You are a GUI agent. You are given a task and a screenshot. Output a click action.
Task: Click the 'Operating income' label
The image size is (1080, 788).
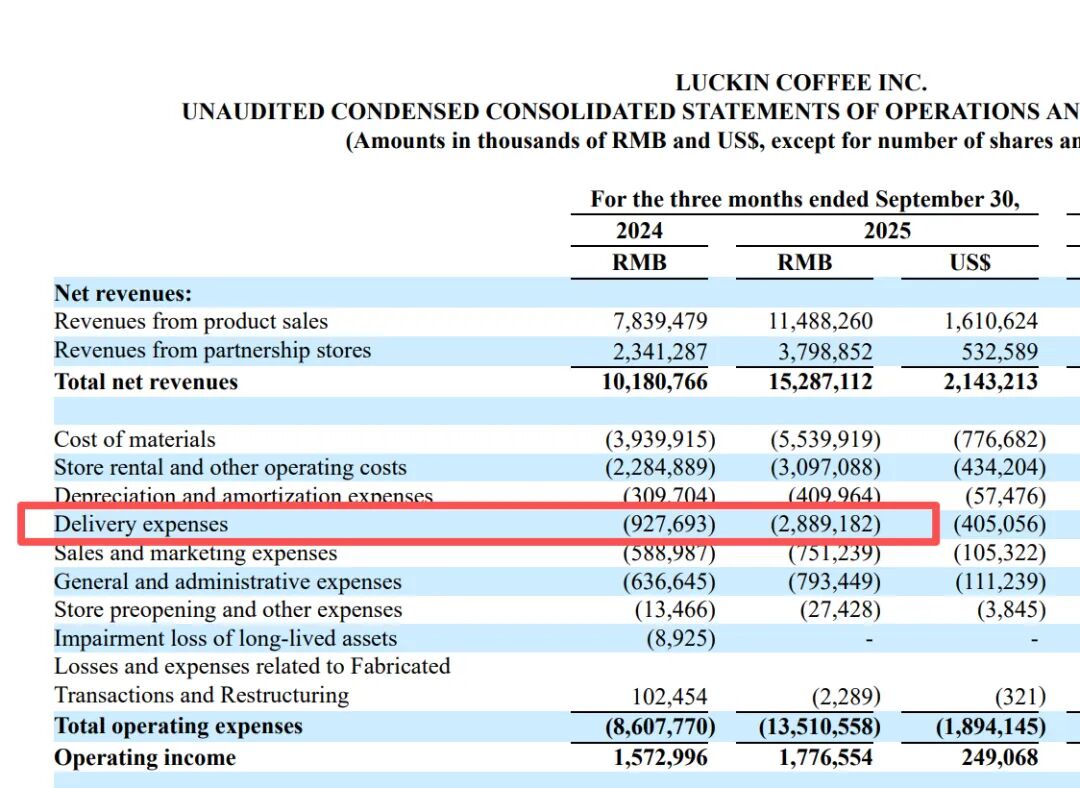point(145,757)
